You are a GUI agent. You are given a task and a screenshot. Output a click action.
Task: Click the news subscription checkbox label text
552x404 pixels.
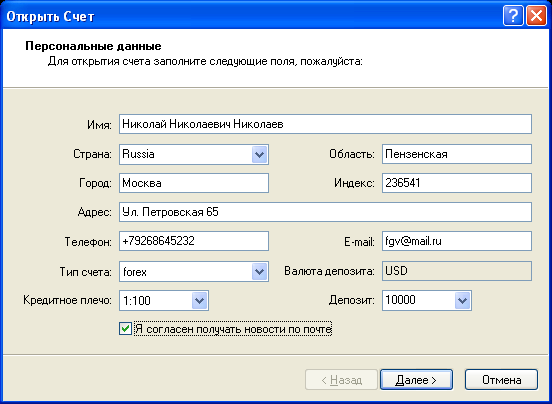coord(233,329)
